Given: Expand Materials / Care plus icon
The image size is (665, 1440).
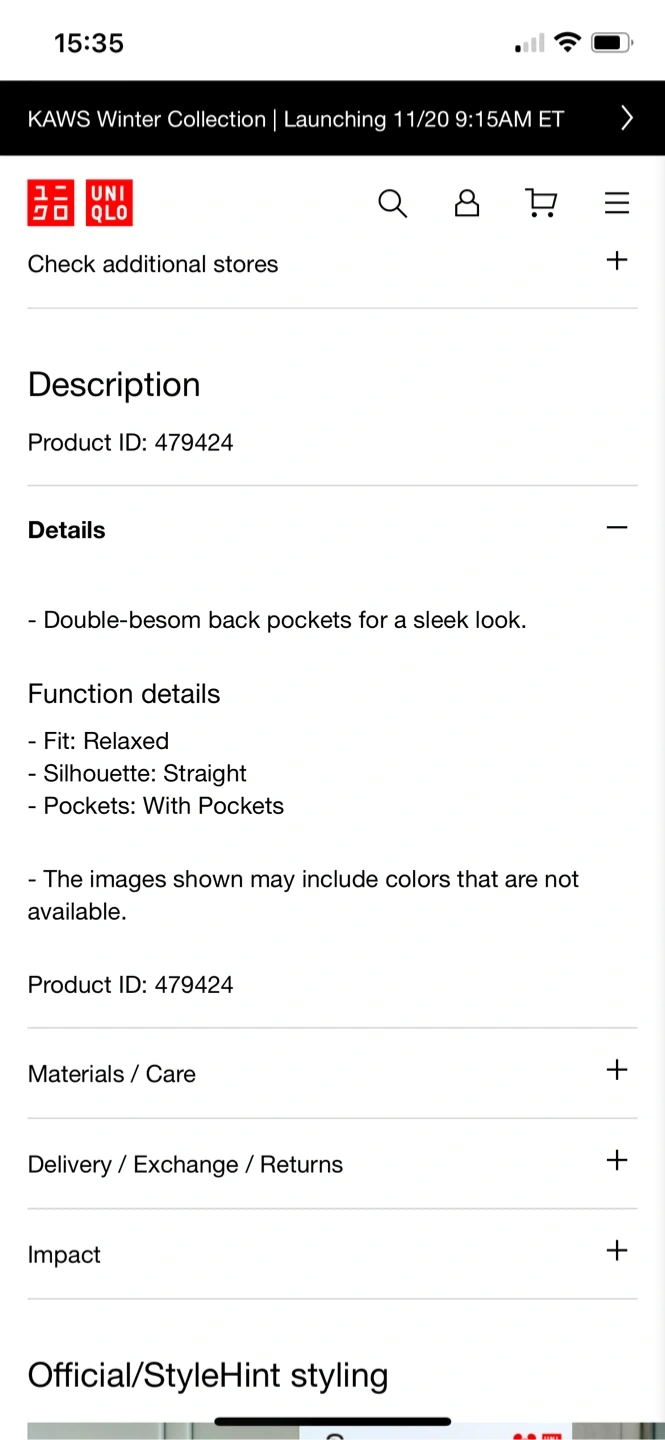Looking at the screenshot, I should pyautogui.click(x=617, y=1070).
